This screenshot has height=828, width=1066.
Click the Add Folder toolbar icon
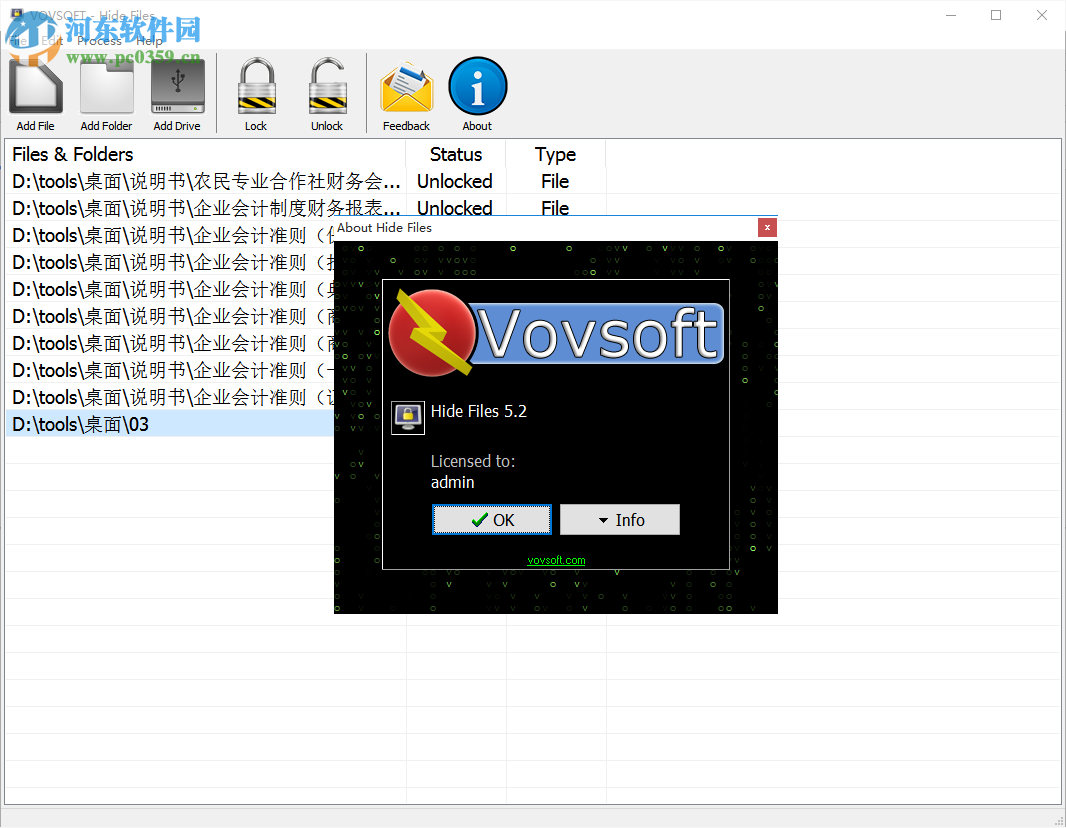click(106, 88)
